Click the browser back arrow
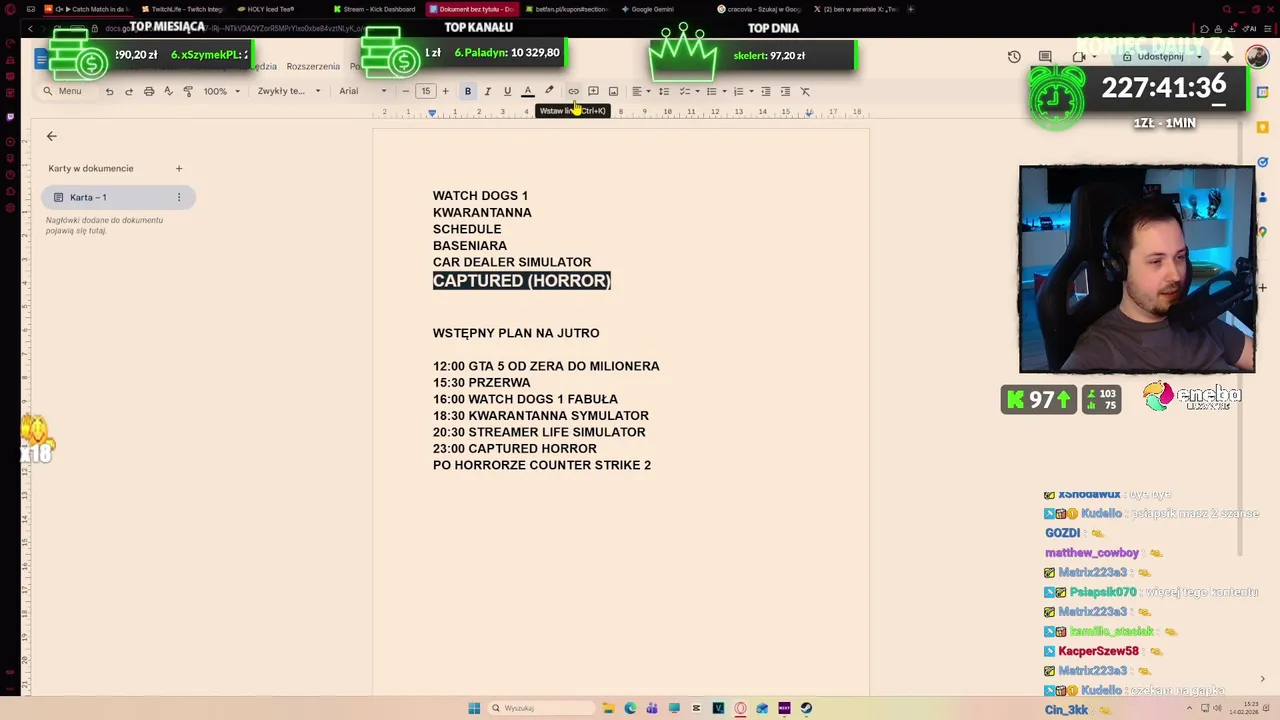The width and height of the screenshot is (1280, 720). [x=31, y=29]
